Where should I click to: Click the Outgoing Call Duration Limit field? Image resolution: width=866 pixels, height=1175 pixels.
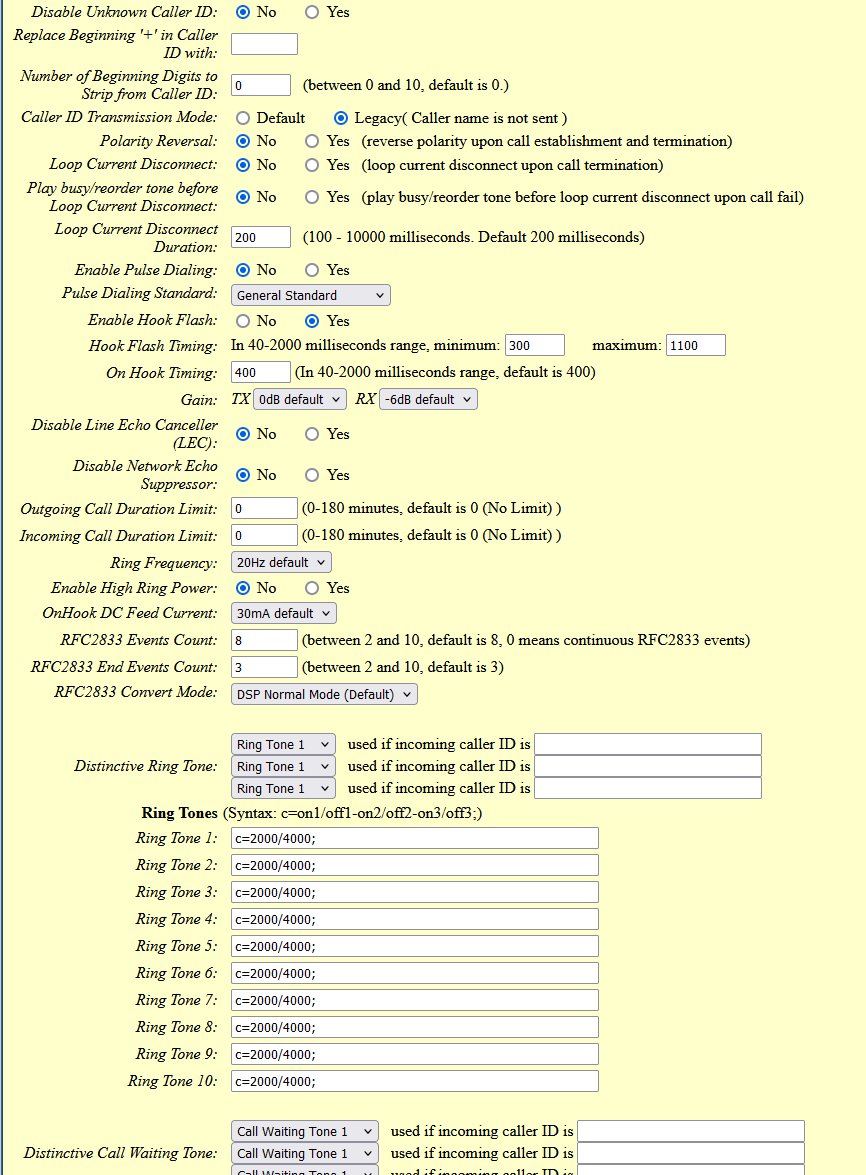[x=264, y=509]
